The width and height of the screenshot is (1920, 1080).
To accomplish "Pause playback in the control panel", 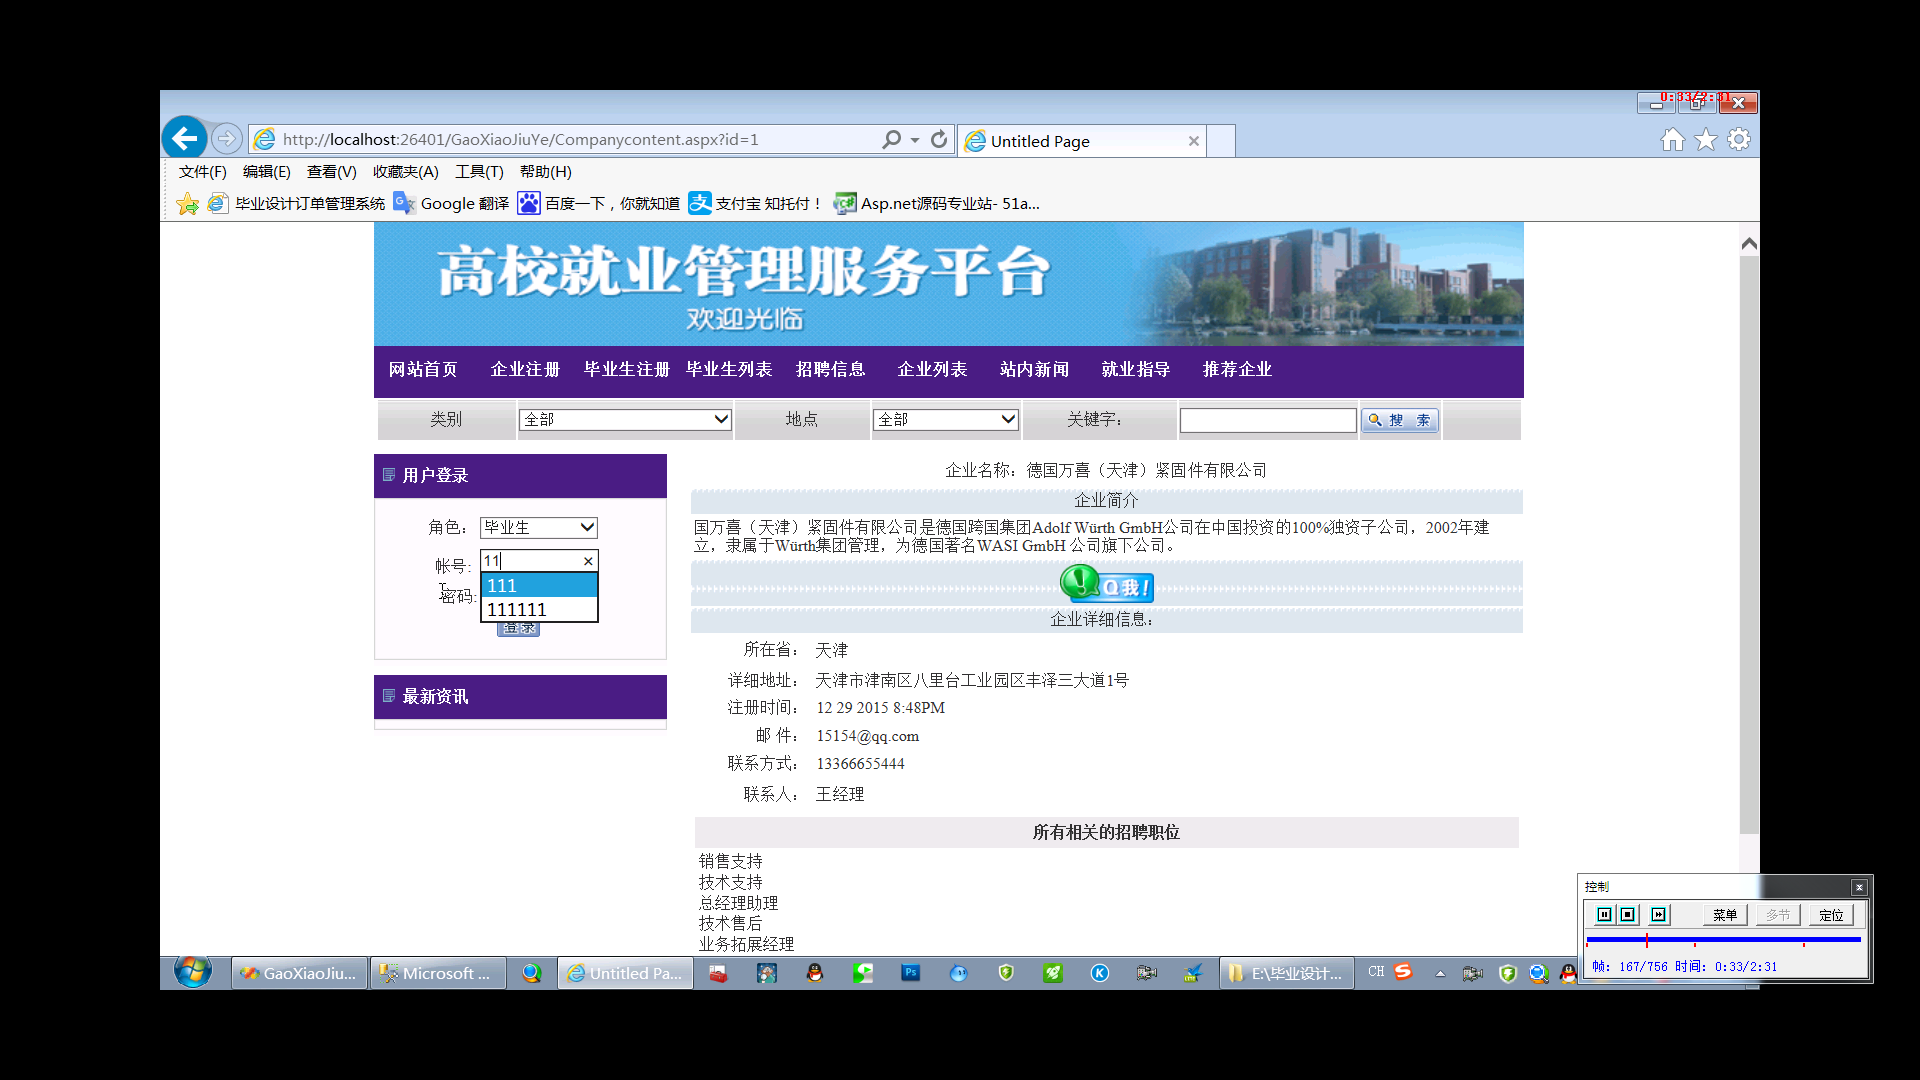I will (1604, 915).
